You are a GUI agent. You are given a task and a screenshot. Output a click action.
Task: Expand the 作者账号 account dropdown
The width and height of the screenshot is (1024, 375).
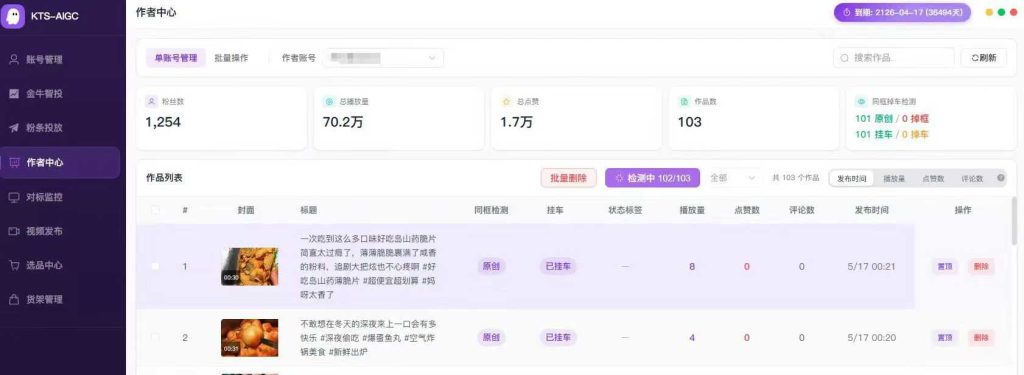tap(383, 57)
